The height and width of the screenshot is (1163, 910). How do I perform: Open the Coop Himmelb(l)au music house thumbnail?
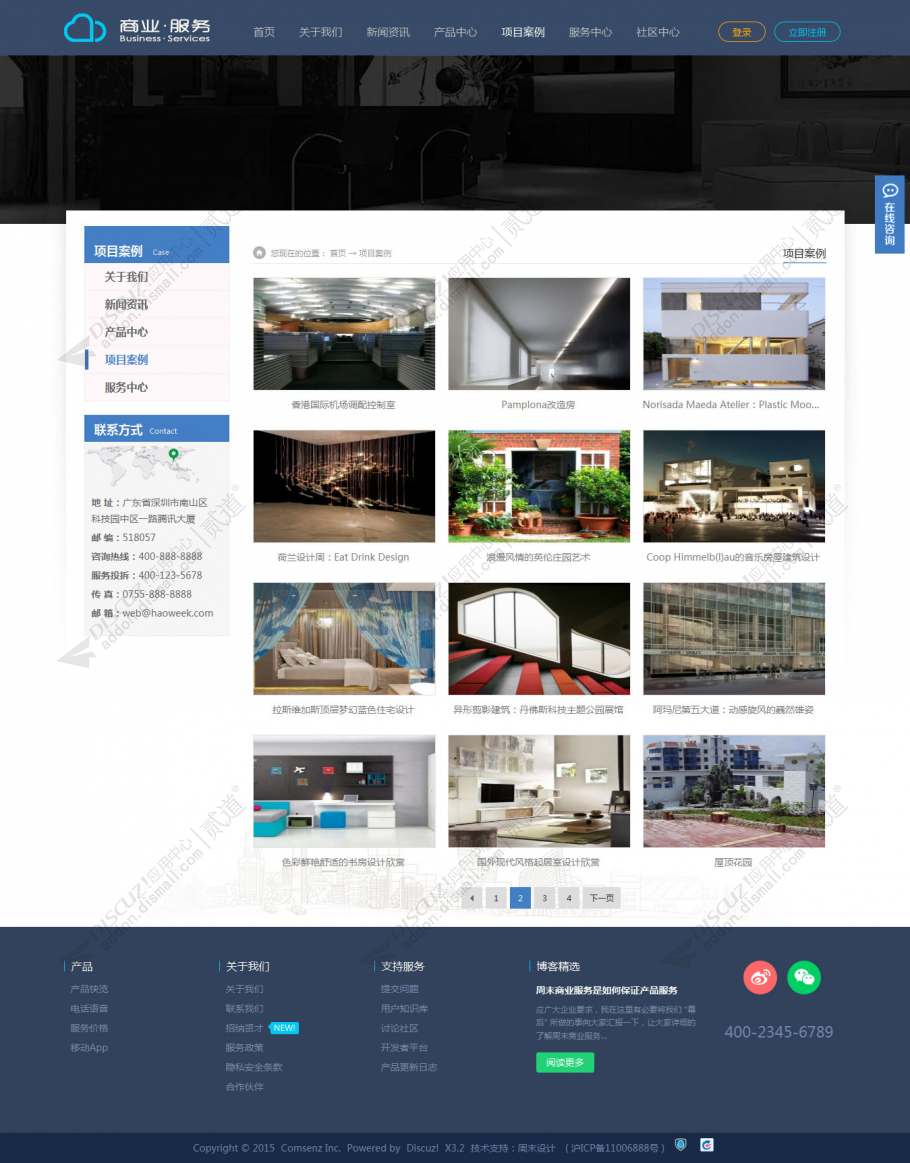pos(734,487)
